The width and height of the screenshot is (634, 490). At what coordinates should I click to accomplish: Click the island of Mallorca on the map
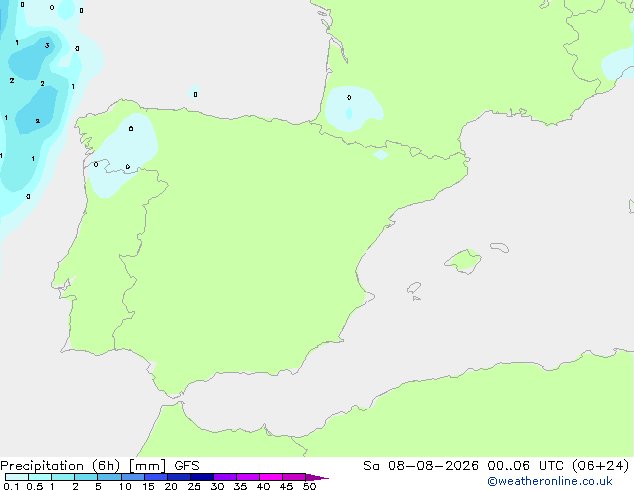click(463, 261)
